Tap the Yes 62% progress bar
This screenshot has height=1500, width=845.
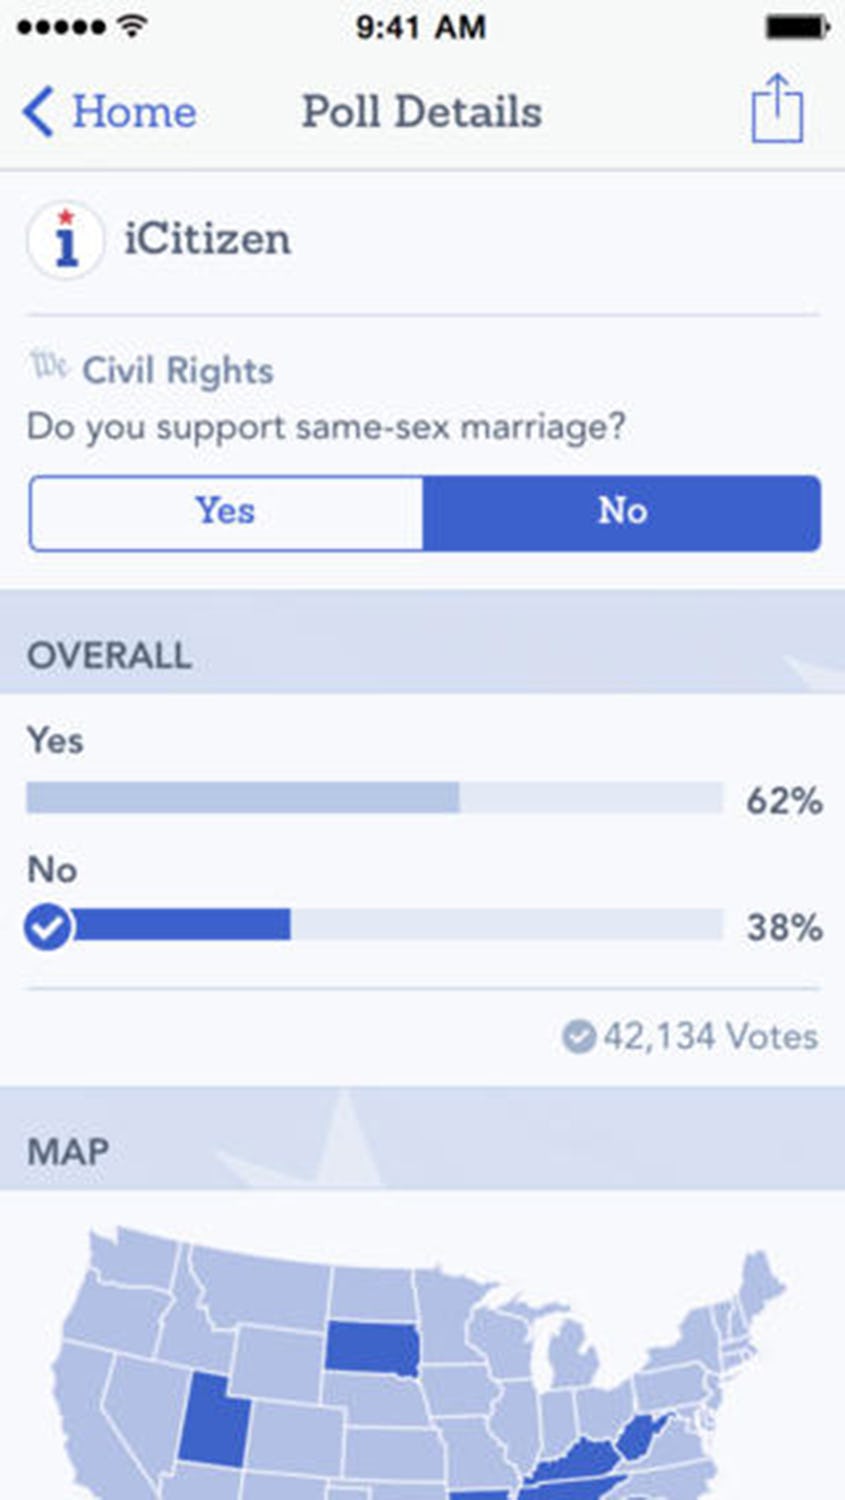(x=373, y=795)
